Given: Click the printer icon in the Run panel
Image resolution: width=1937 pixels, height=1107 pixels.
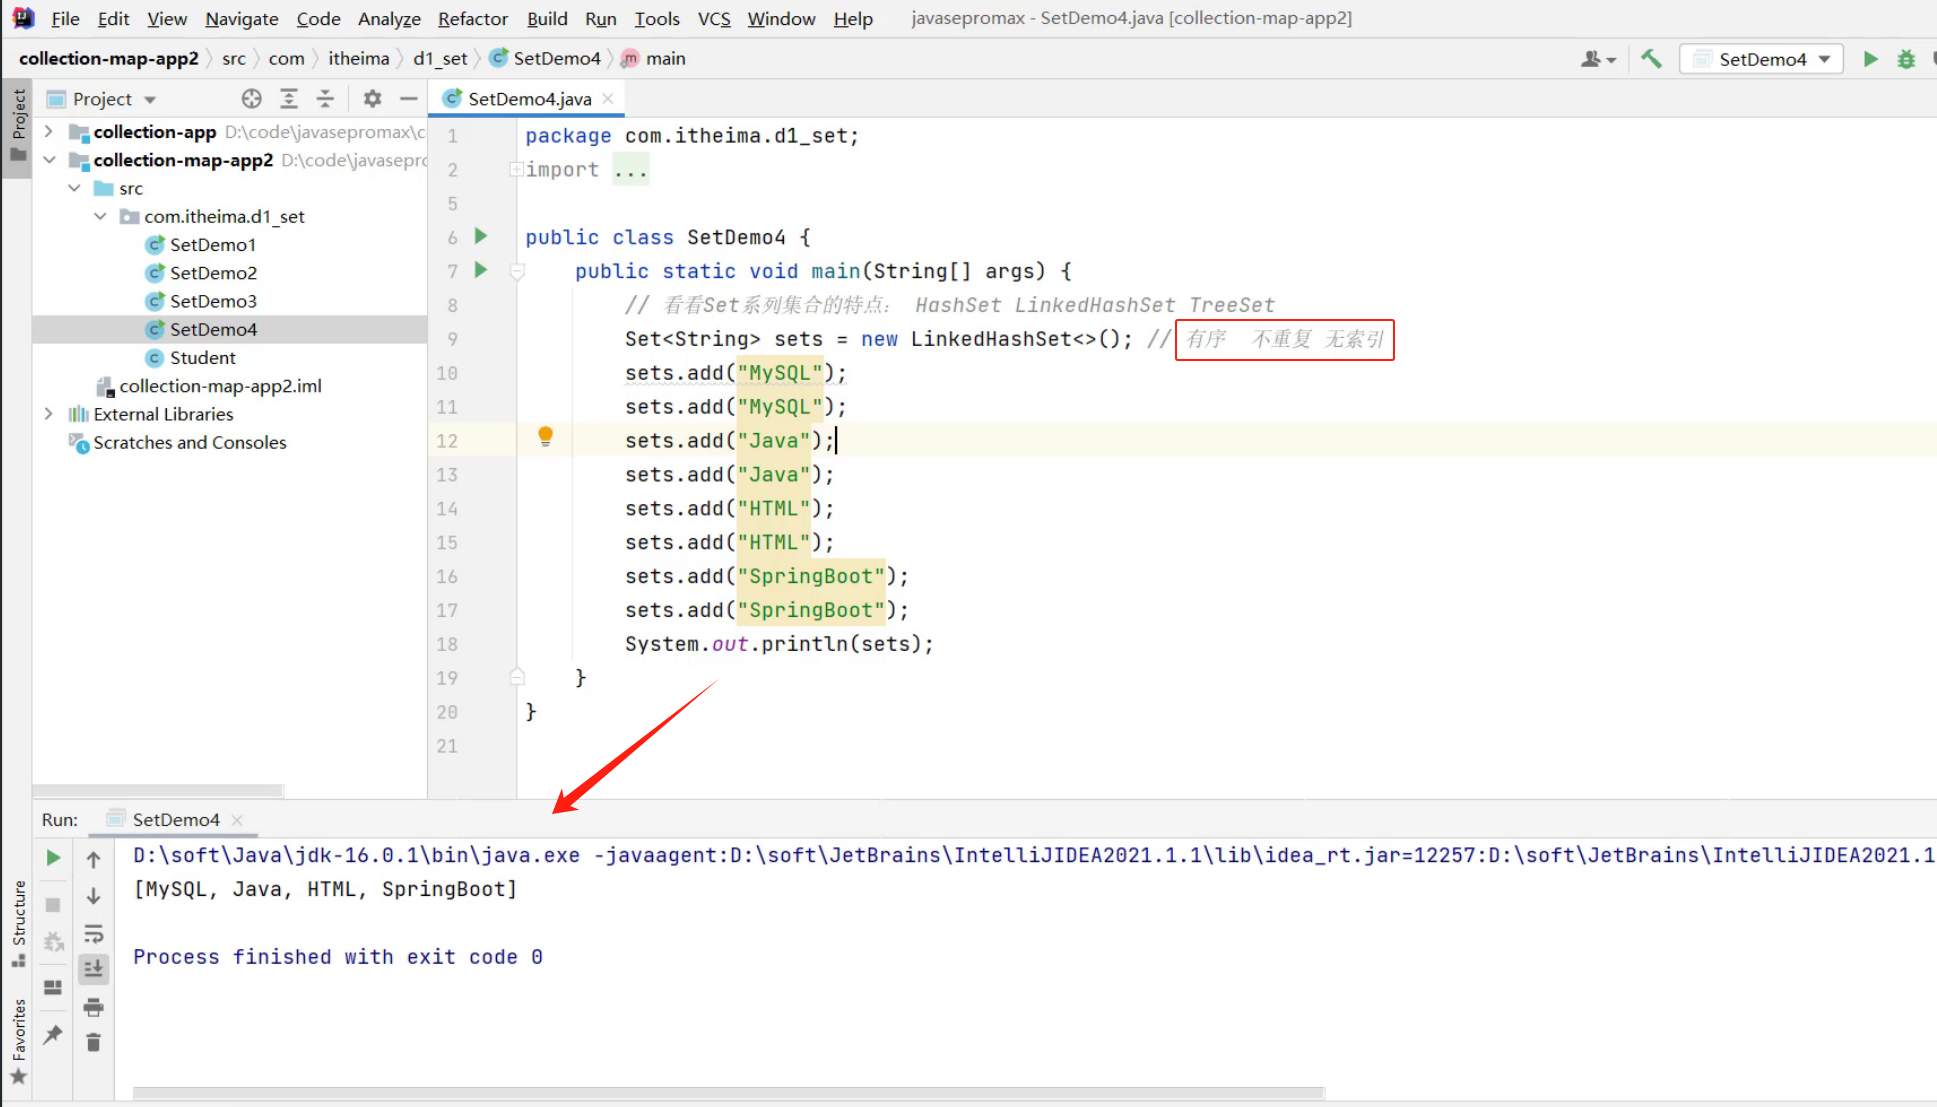Looking at the screenshot, I should click(93, 1006).
